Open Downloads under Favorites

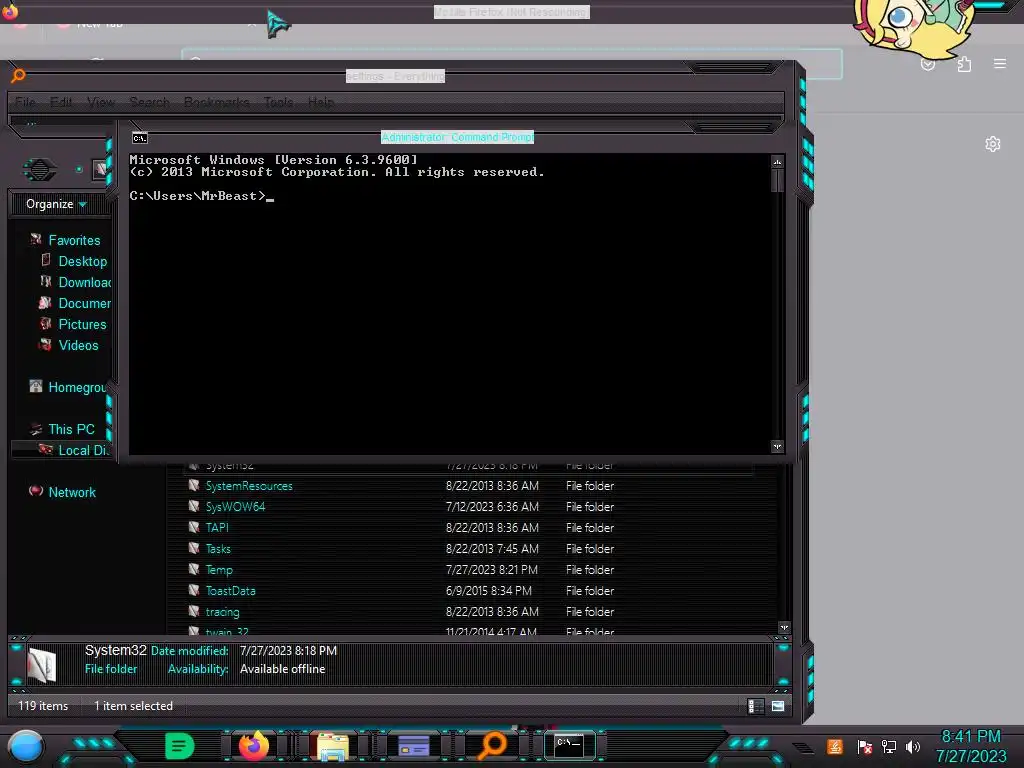(84, 282)
